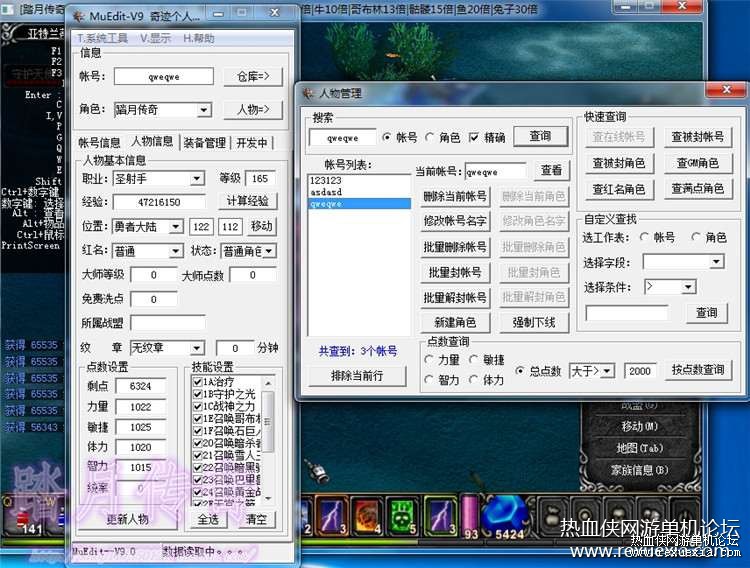Click the lightning skill beside the fire skill
Image resolution: width=750 pixels, height=568 pixels.
click(331, 516)
